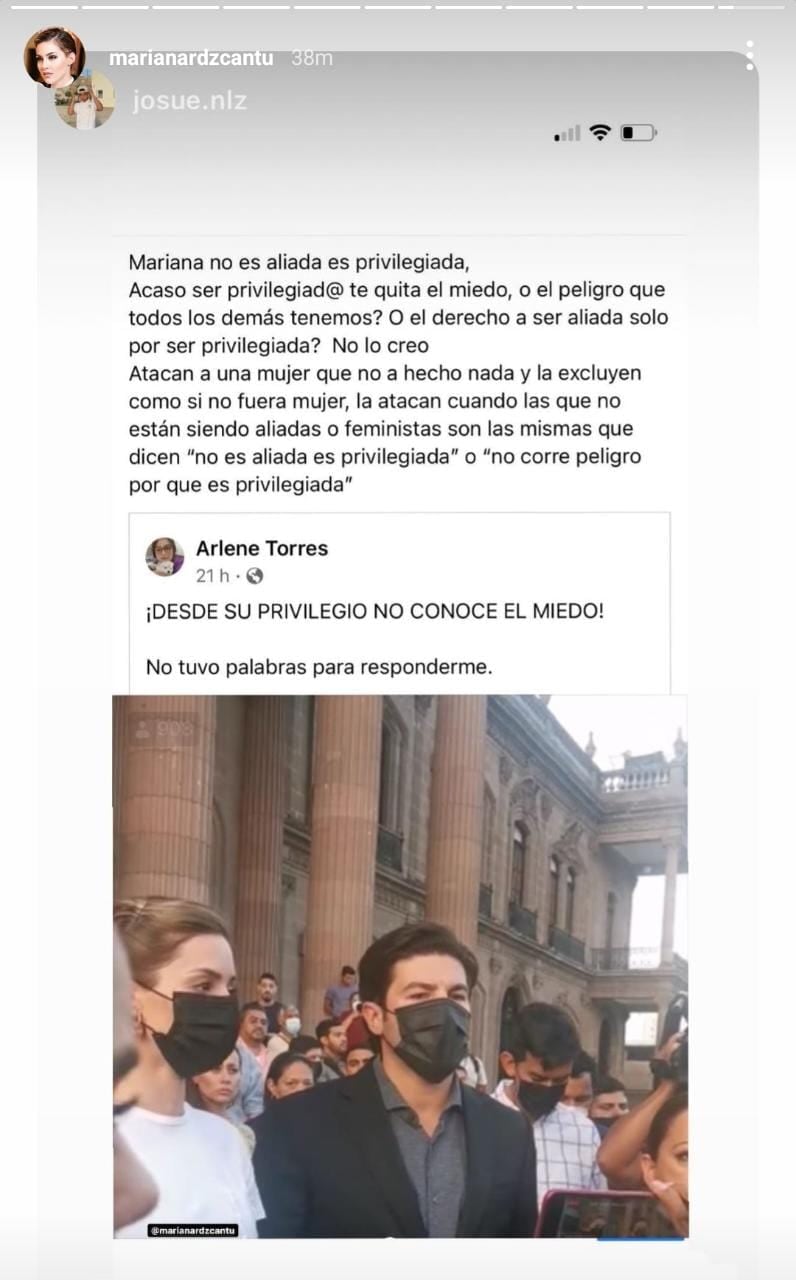Click the Wi-Fi status icon
This screenshot has width=796, height=1280.
(600, 132)
